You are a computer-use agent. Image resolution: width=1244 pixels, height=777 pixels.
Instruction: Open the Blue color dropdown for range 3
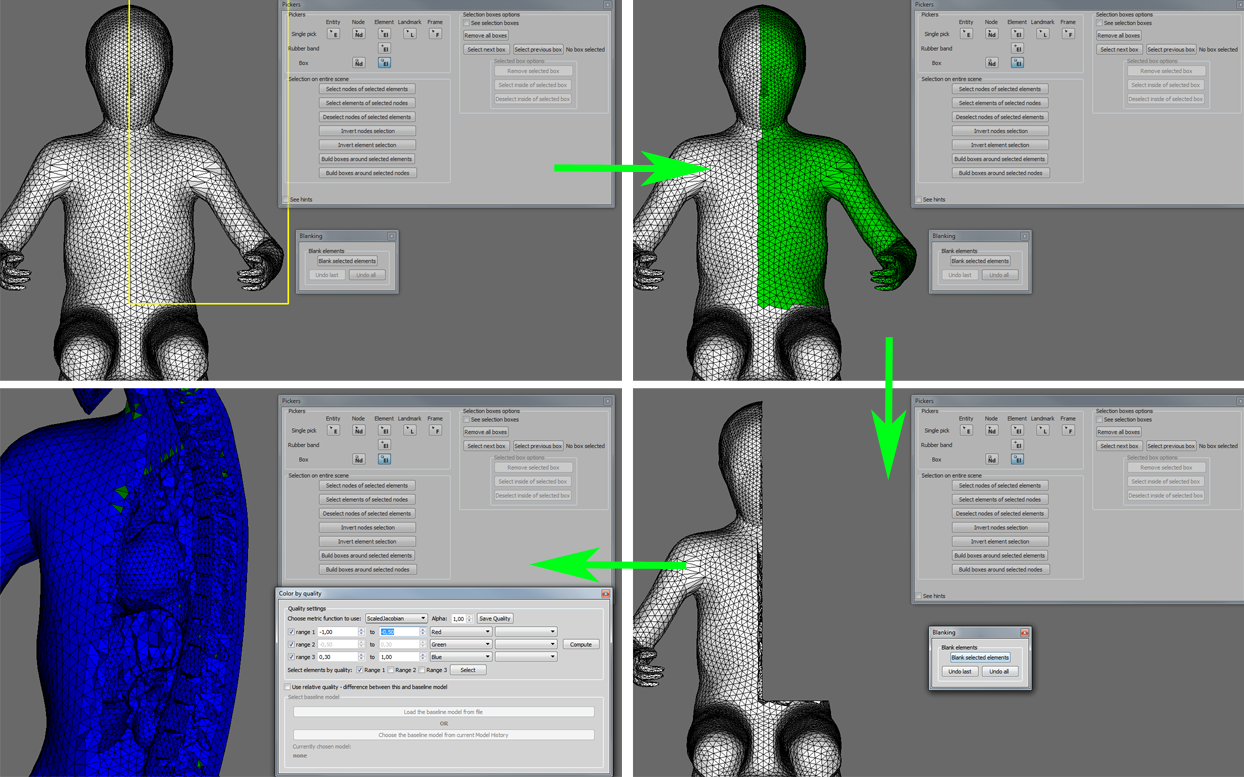point(460,657)
